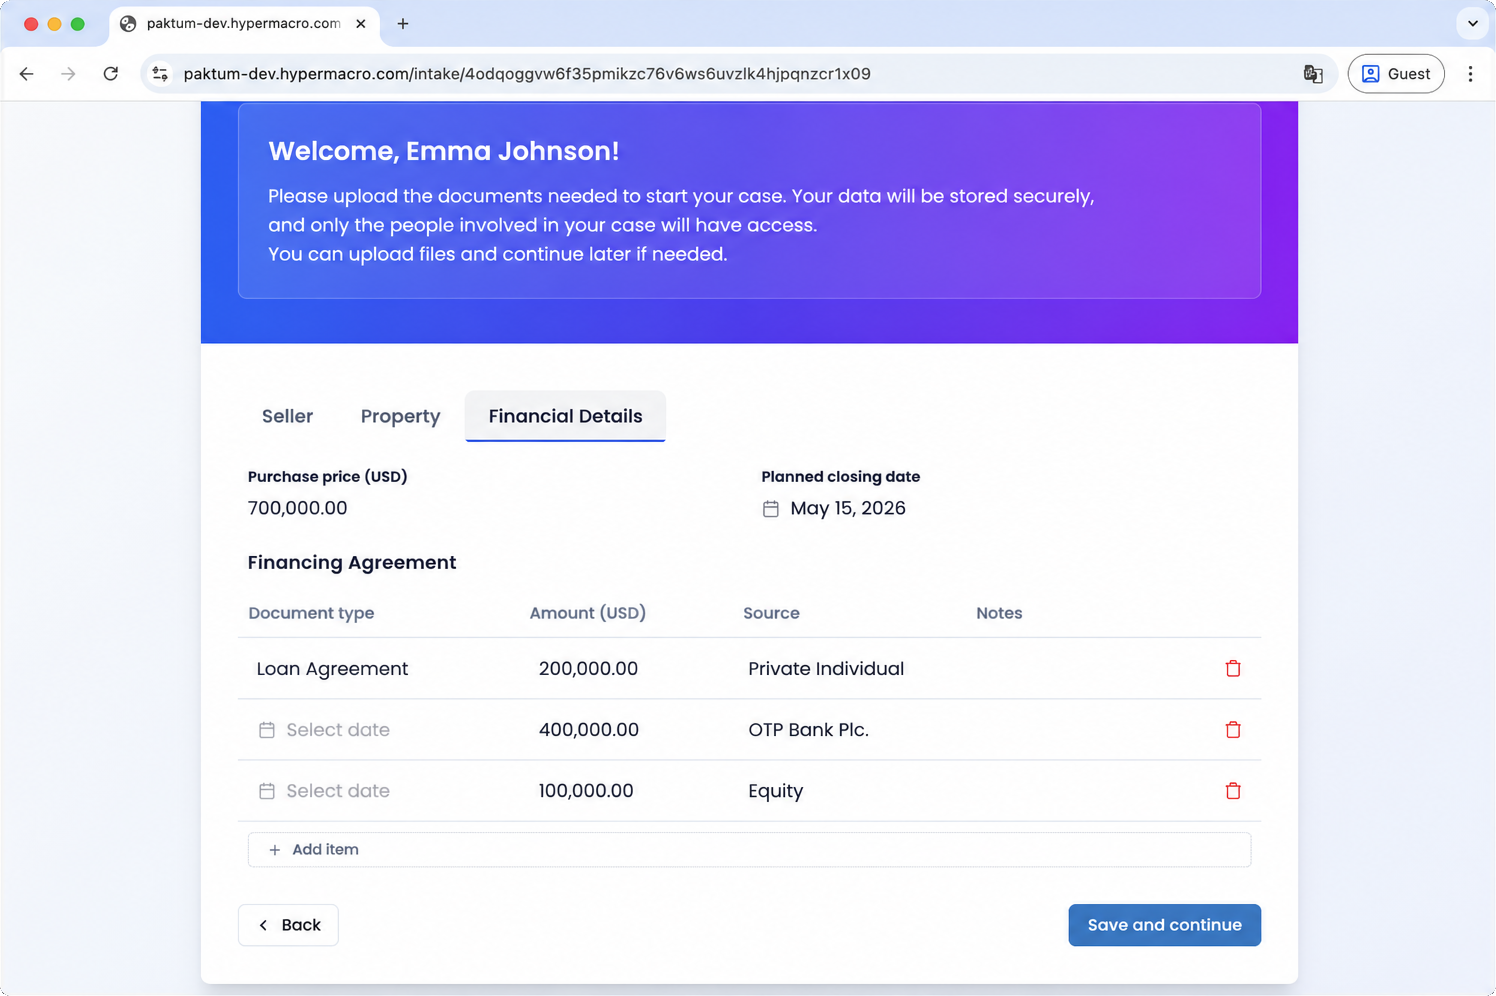Open the tab search dropdown arrow

pos(1473,24)
